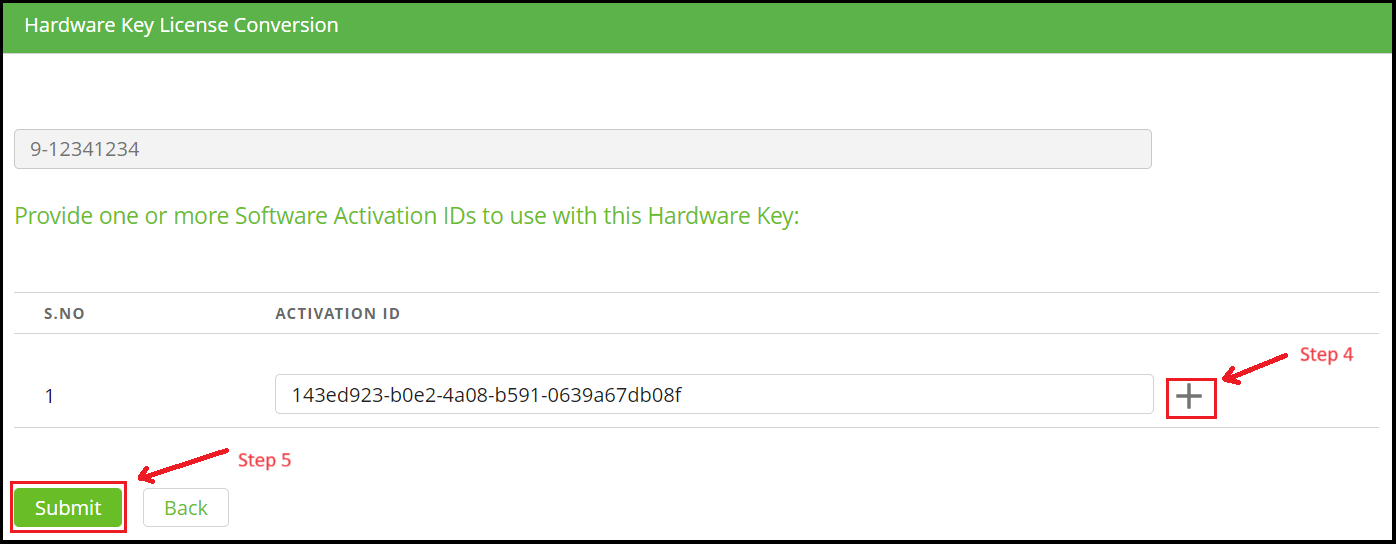Click the S.NO column header
The height and width of the screenshot is (544, 1396).
pos(64,314)
